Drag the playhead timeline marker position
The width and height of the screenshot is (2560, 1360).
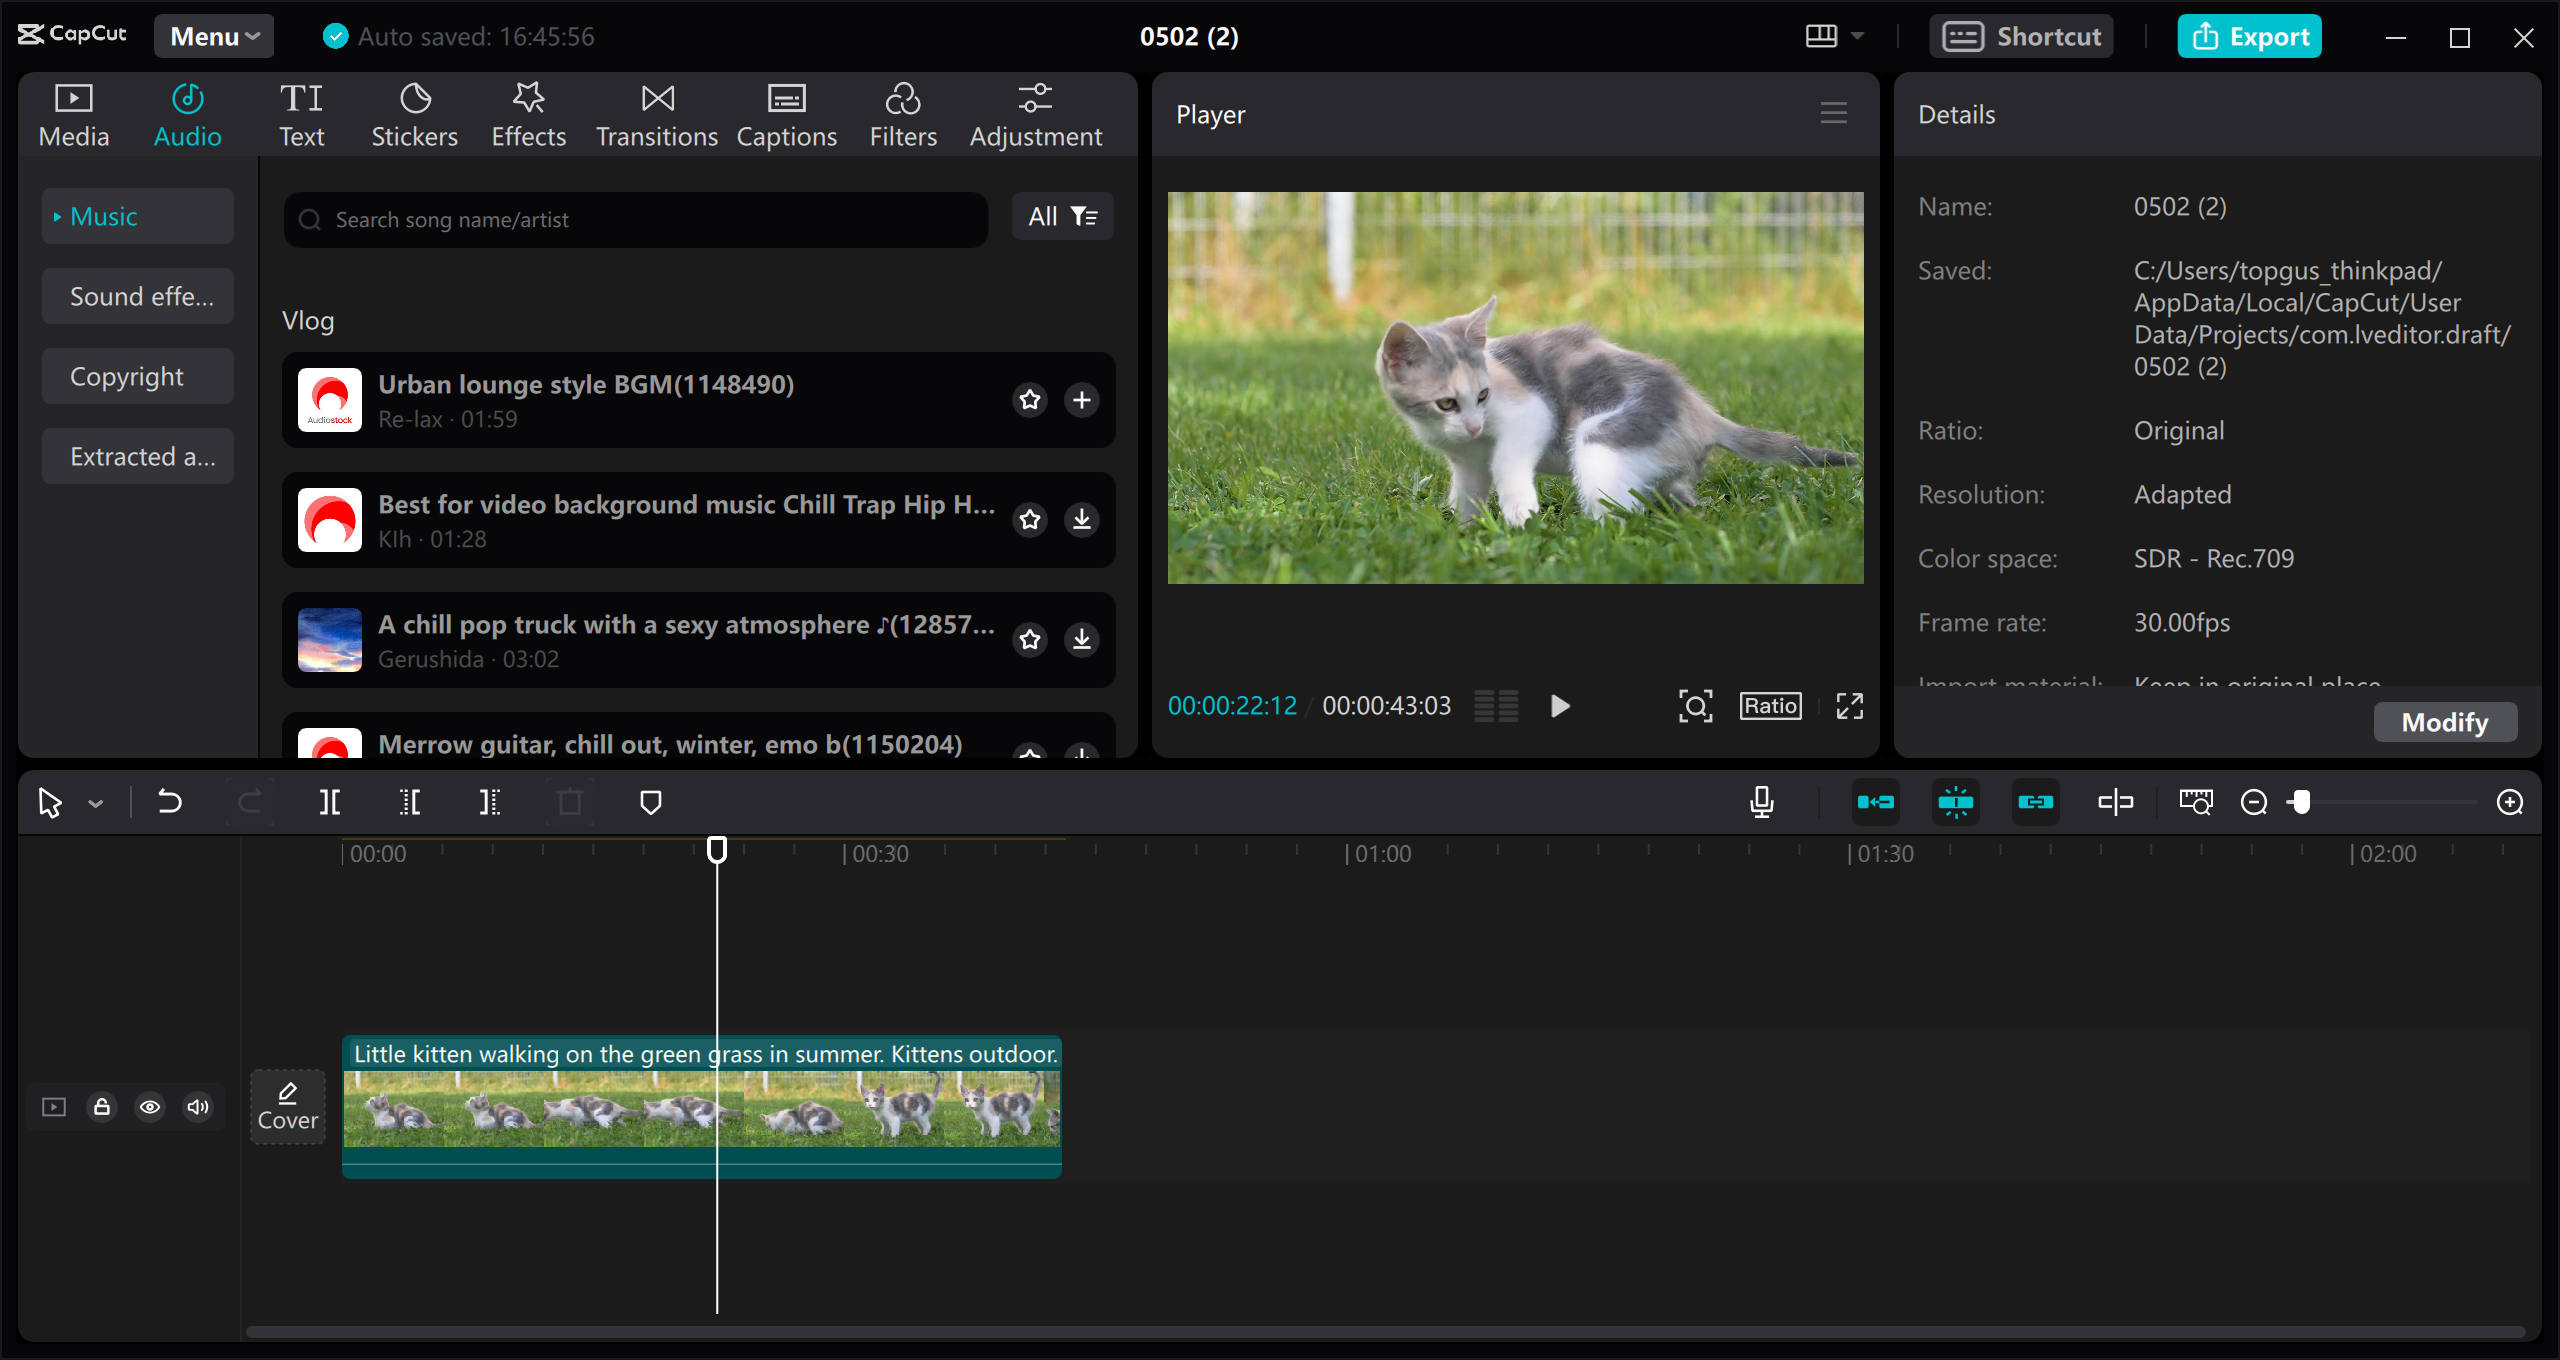coord(716,850)
